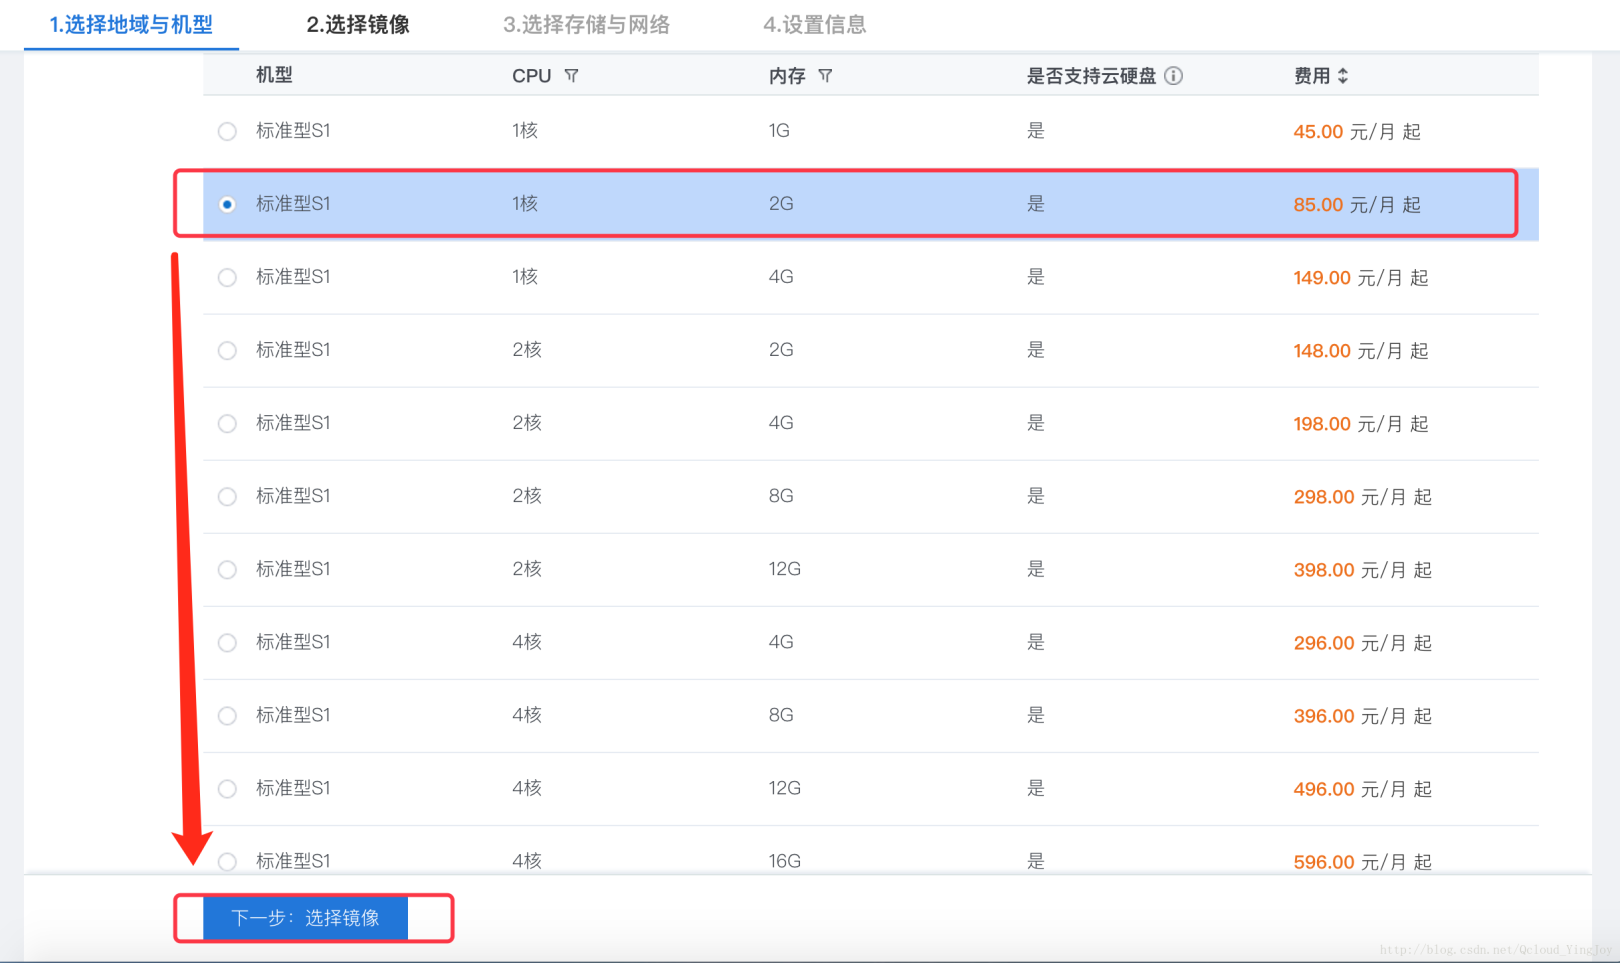Click the 398.00 元/月 起 price
The image size is (1620, 963).
[1363, 570]
